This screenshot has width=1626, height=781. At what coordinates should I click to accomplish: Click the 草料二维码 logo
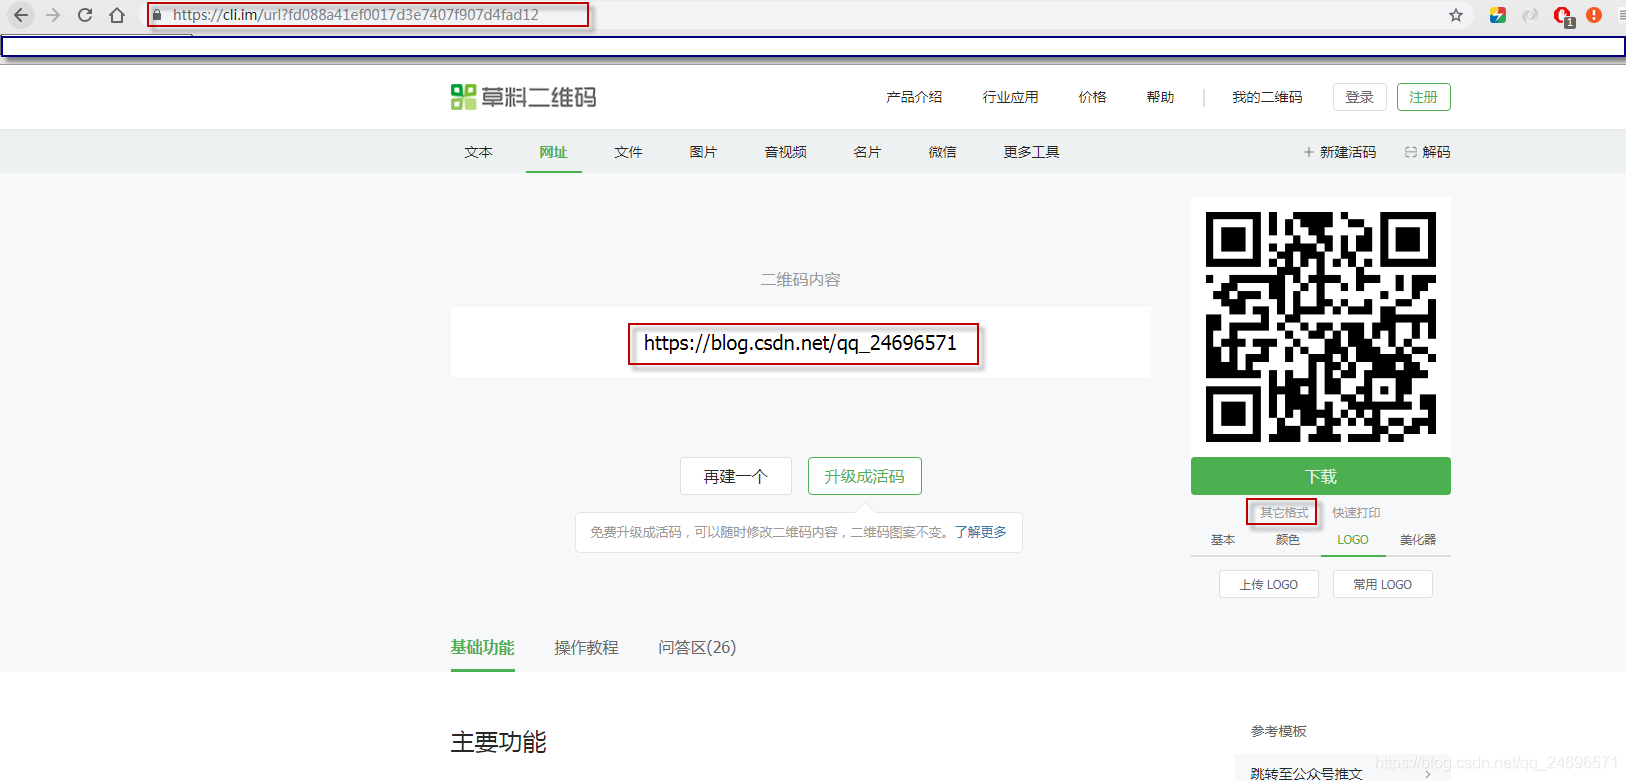[x=523, y=97]
